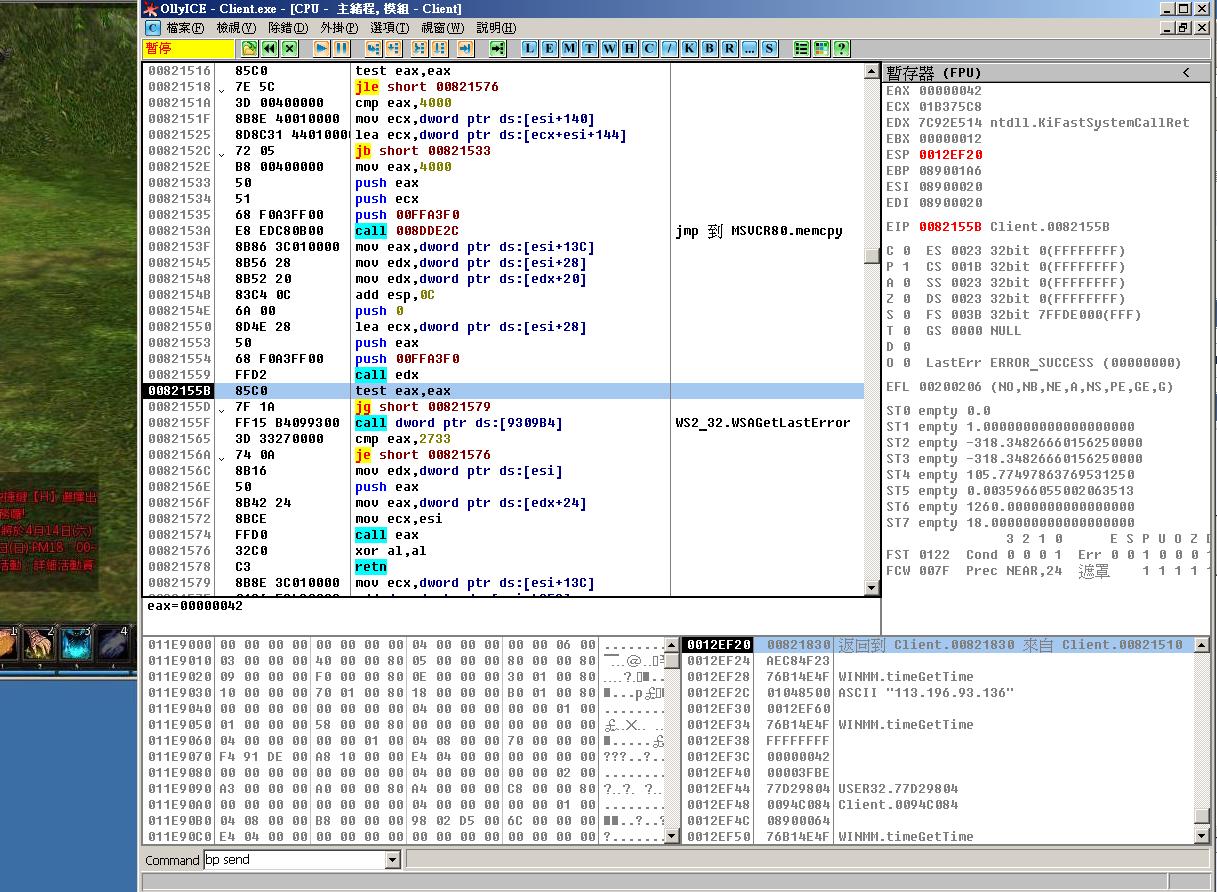Show the Log window (L button)
Image resolution: width=1217 pixels, height=892 pixels.
click(529, 48)
